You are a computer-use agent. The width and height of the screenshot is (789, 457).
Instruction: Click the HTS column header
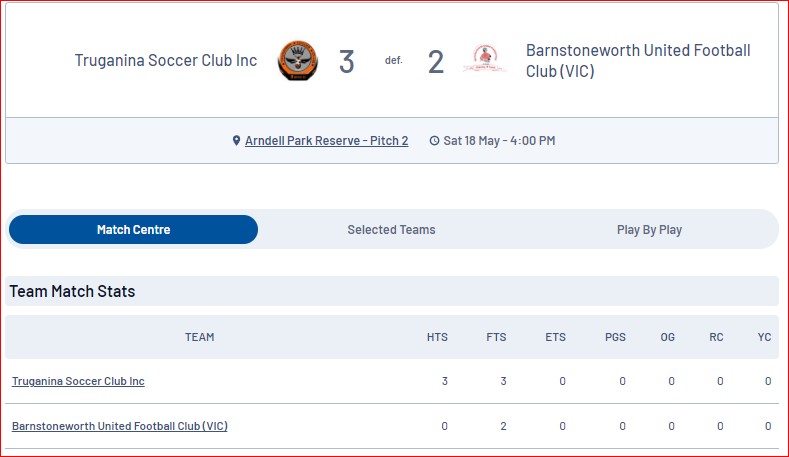437,337
